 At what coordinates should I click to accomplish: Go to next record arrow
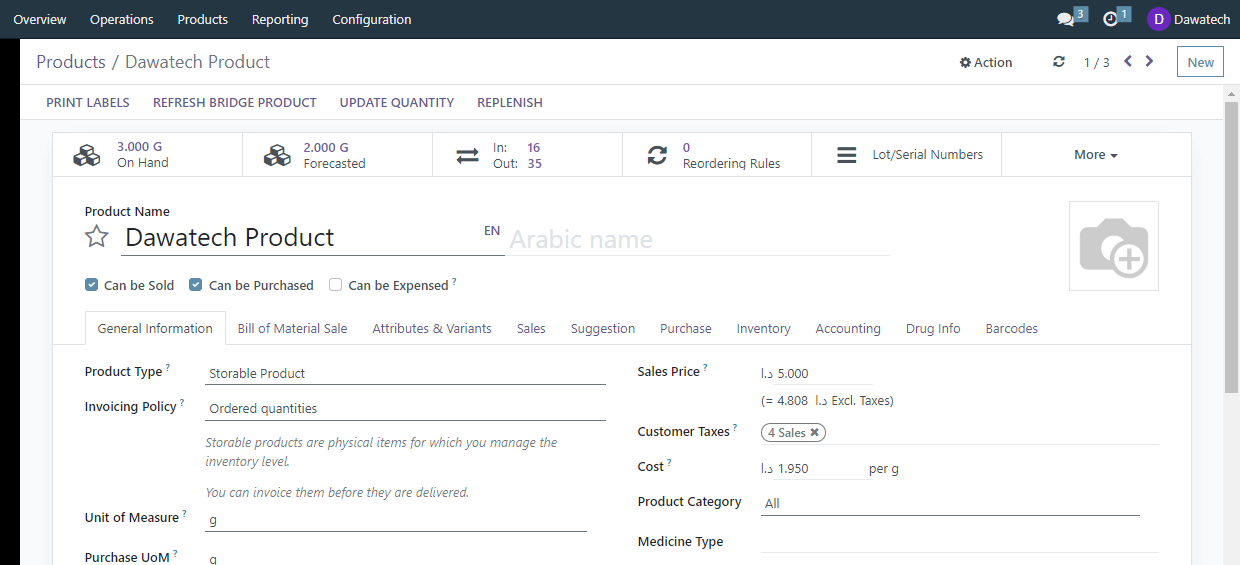point(1149,61)
